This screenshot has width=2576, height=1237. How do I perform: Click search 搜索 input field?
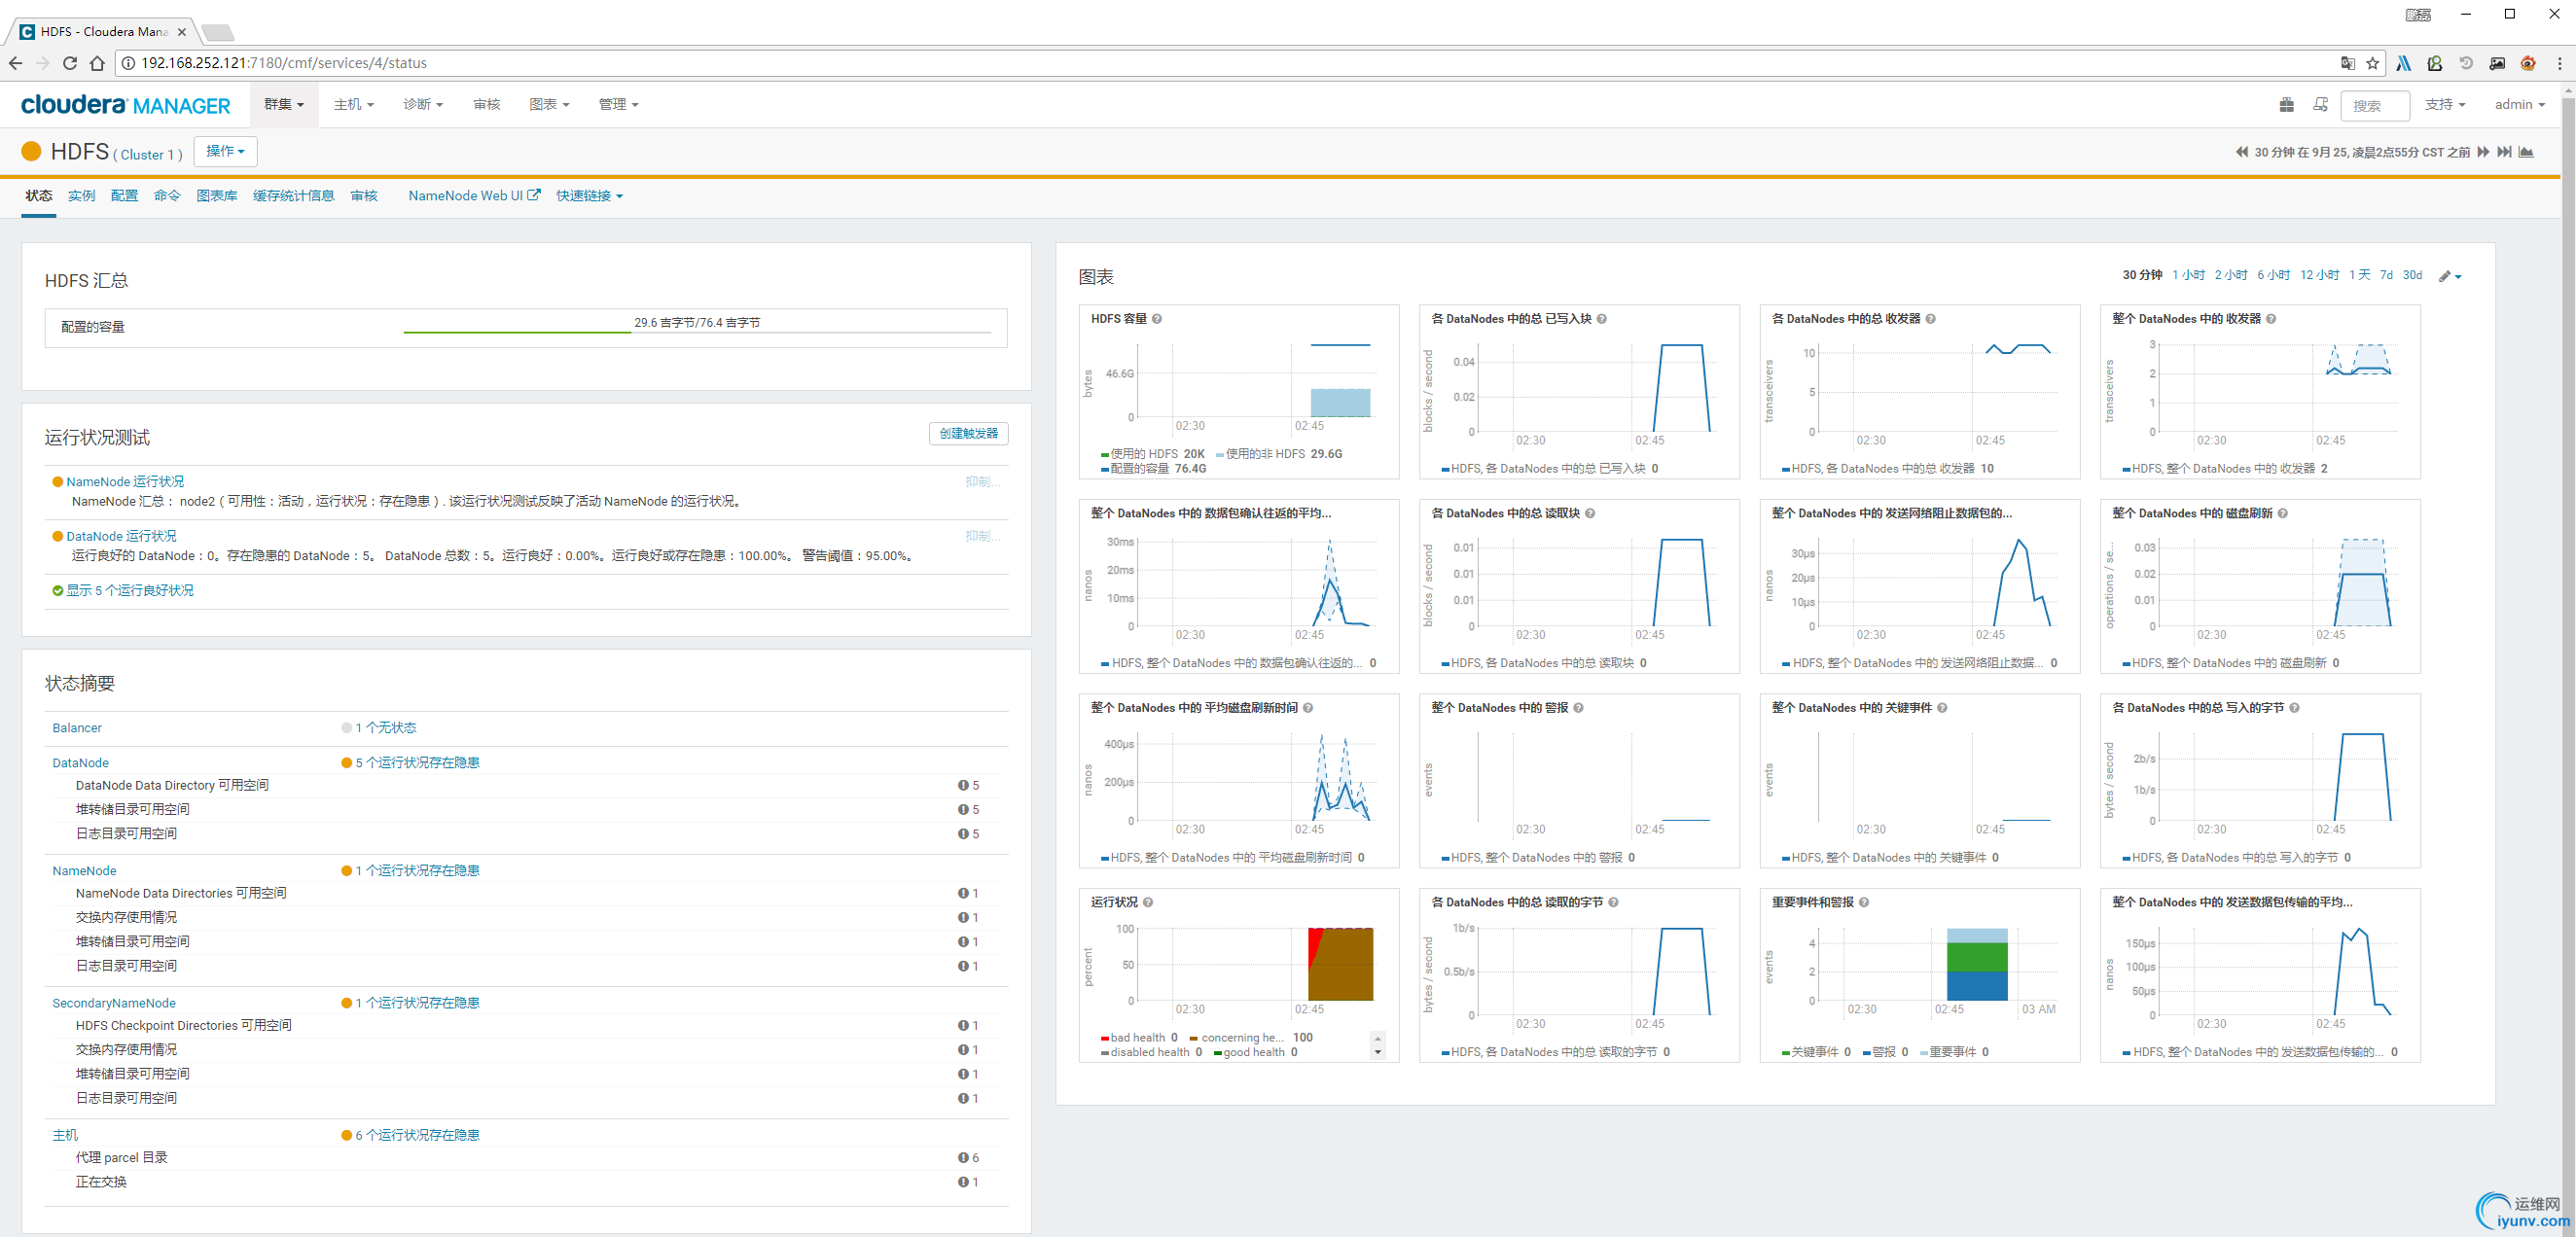2375,105
